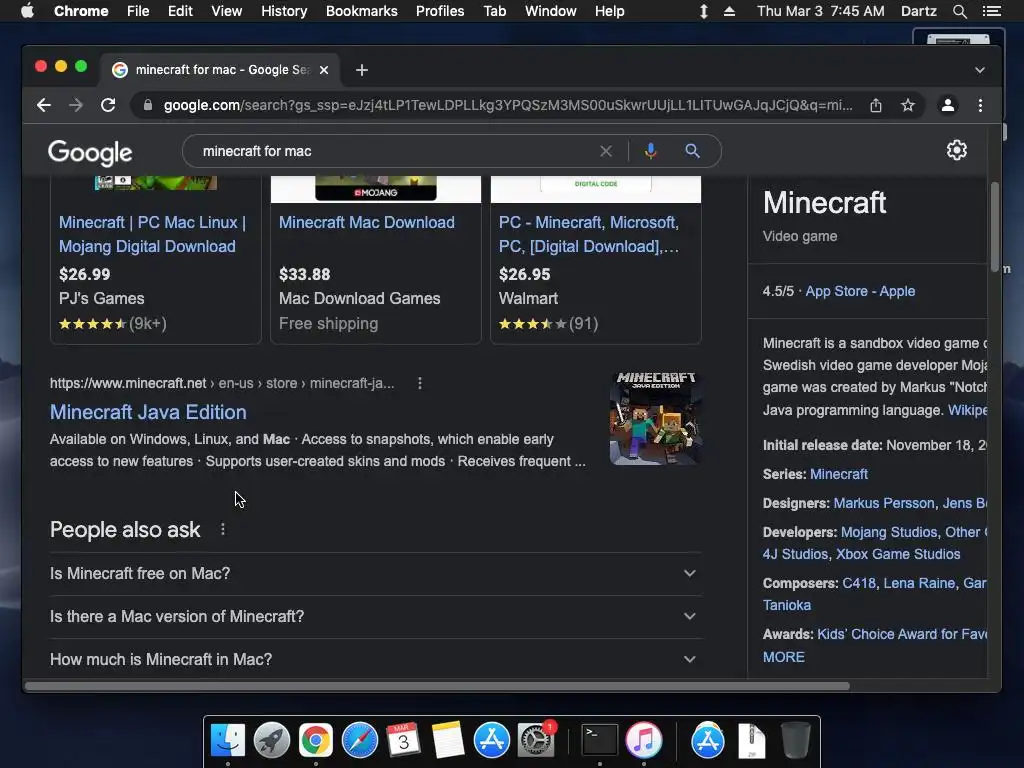This screenshot has width=1024, height=768.
Task: Open the Bookmarks menu
Action: pyautogui.click(x=362, y=11)
